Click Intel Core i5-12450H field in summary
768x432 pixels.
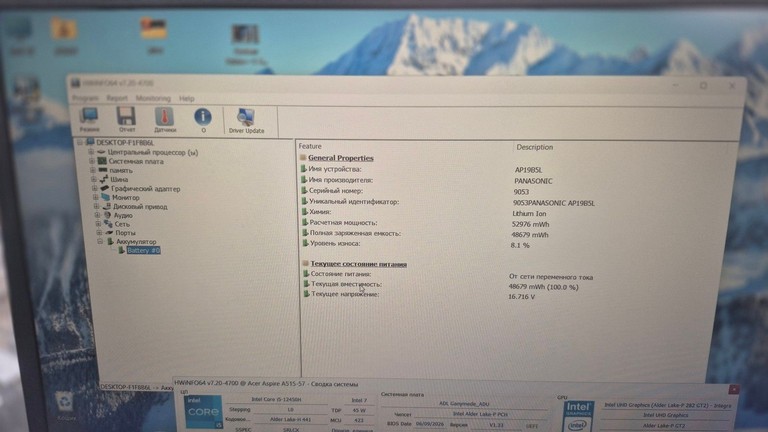[x=276, y=399]
